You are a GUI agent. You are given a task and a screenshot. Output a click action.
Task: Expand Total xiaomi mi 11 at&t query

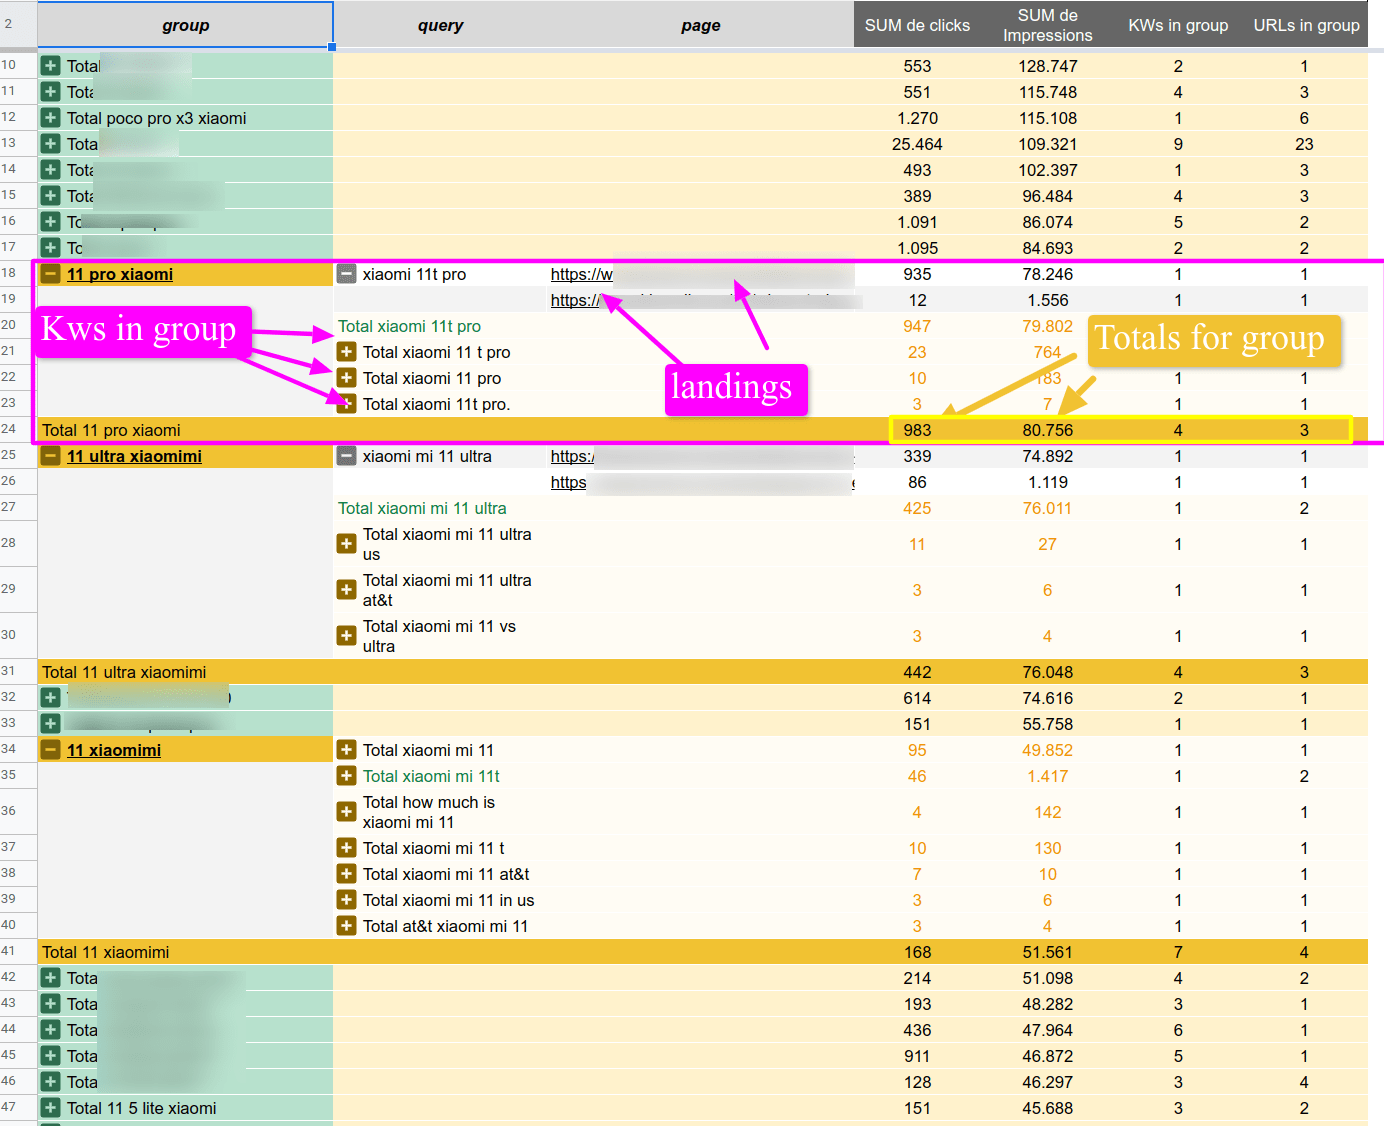point(347,874)
